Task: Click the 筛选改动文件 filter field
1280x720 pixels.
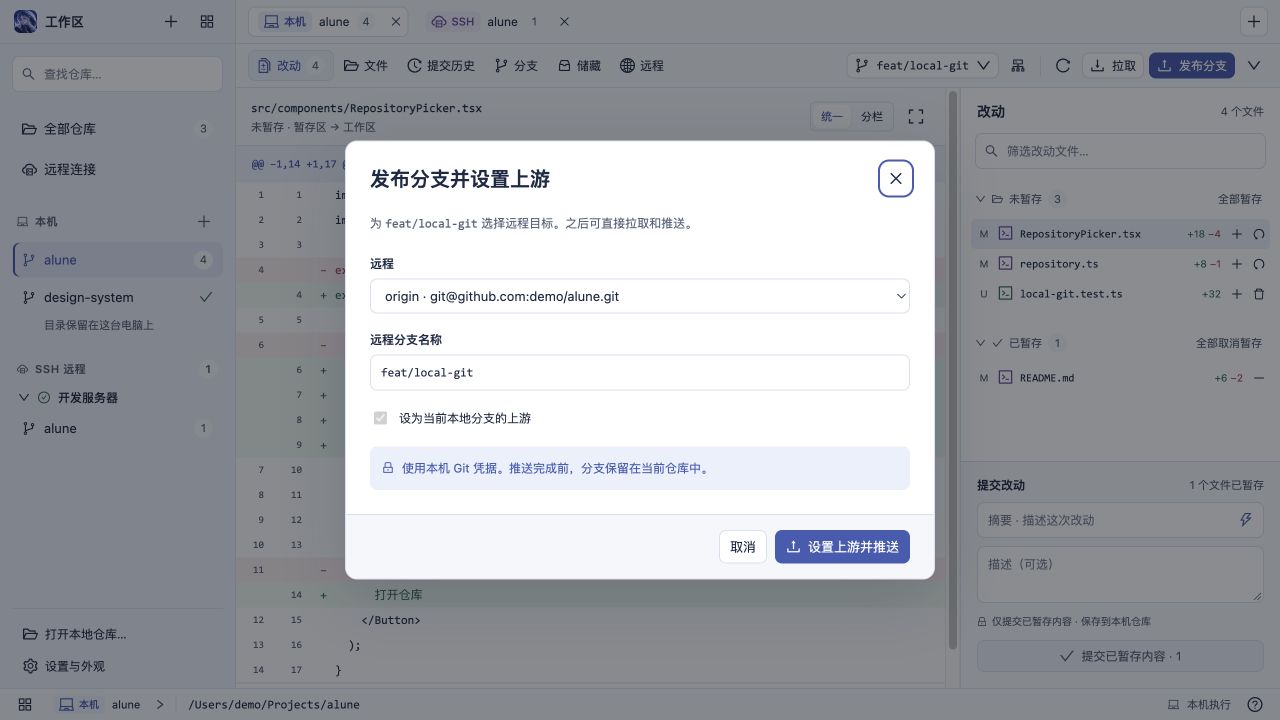Action: 1120,151
